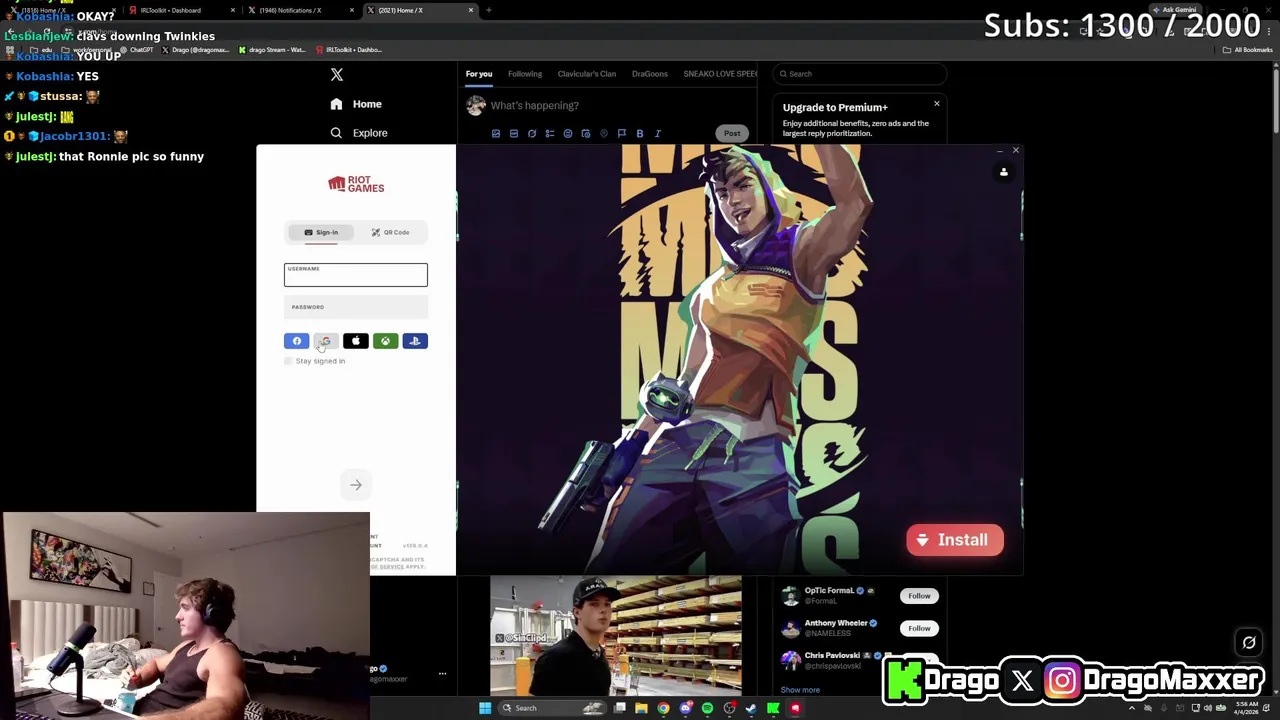Switch to the Notifications / X browser tab

(x=298, y=10)
